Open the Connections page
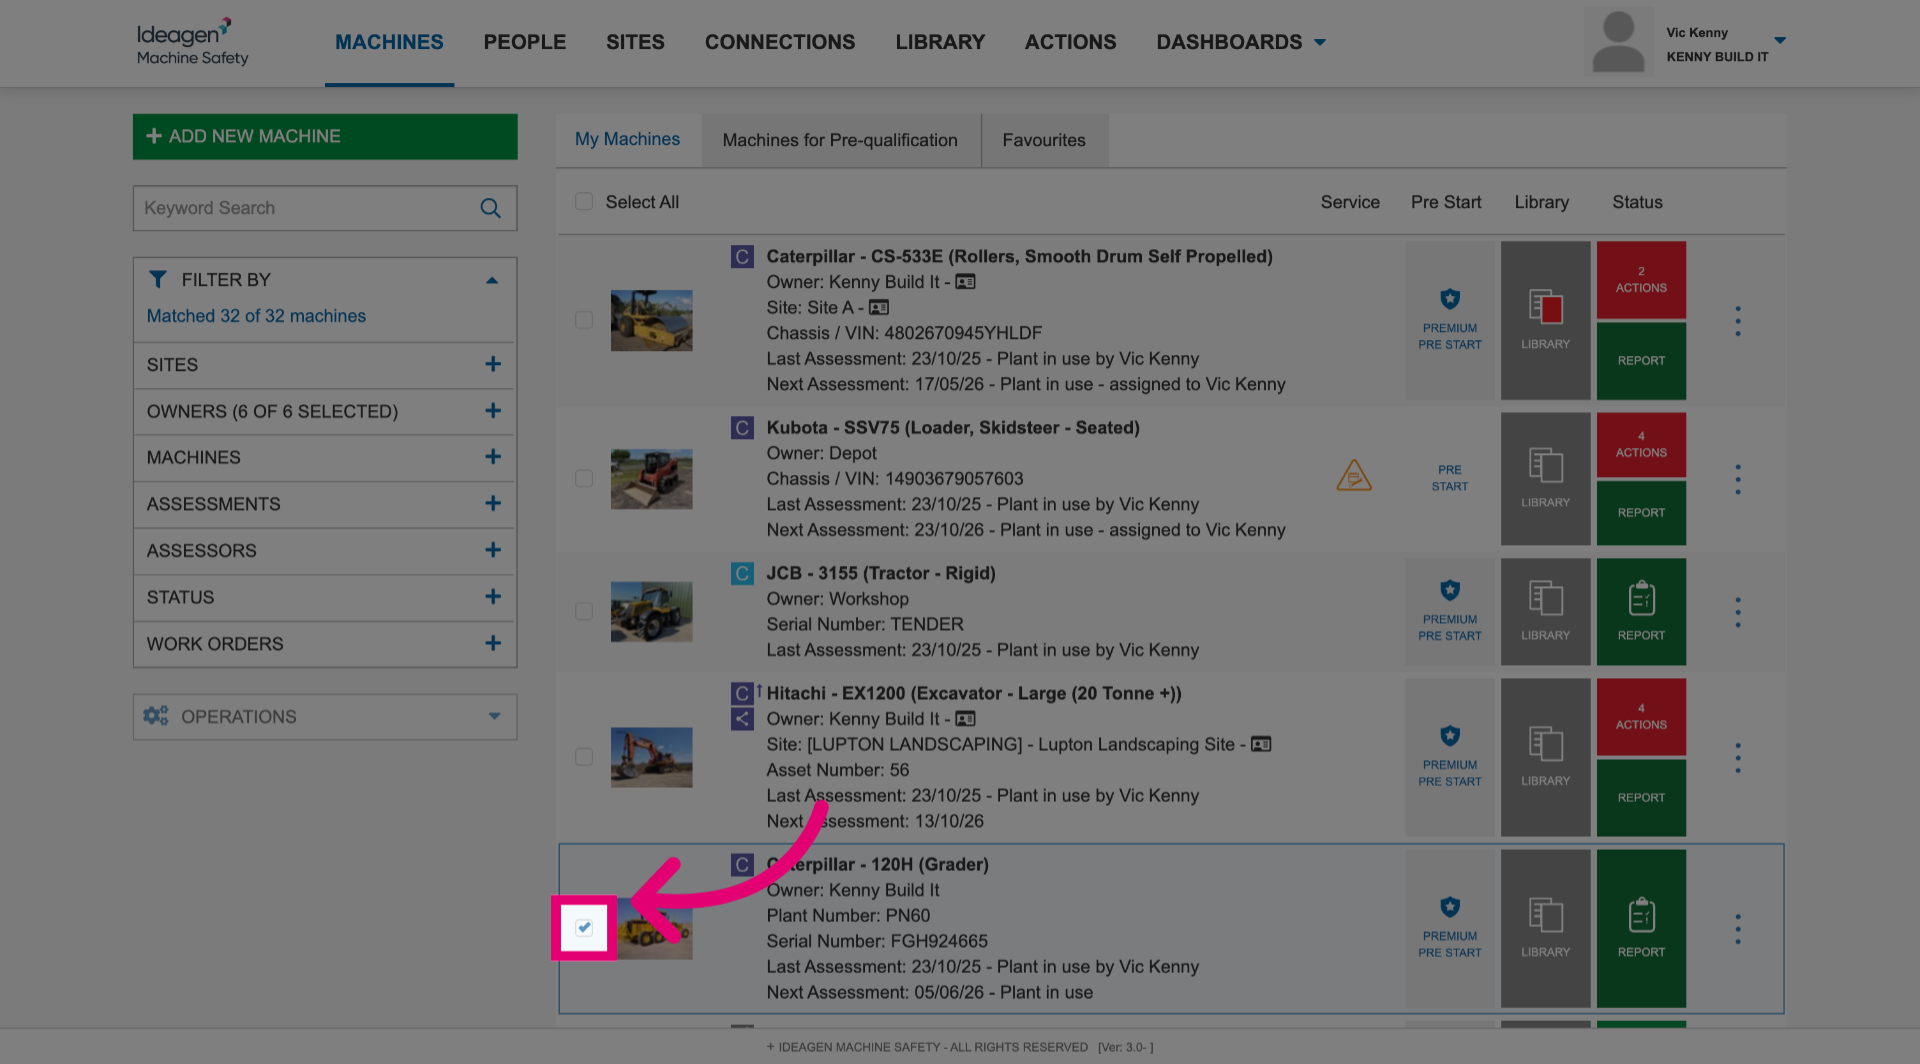The width and height of the screenshot is (1920, 1064). pyautogui.click(x=780, y=42)
